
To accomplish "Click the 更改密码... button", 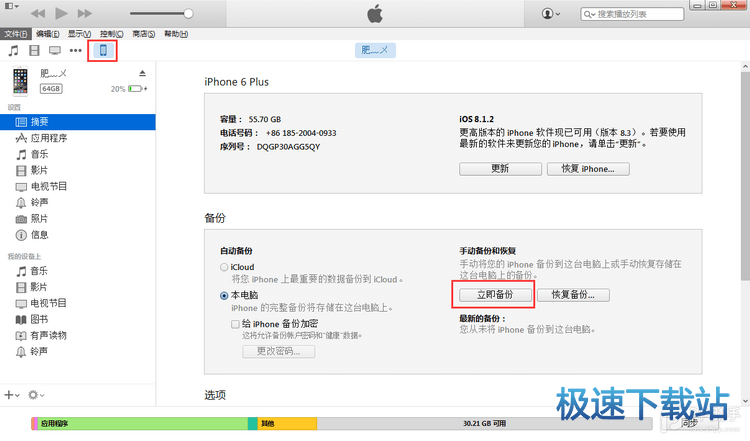I will 278,352.
